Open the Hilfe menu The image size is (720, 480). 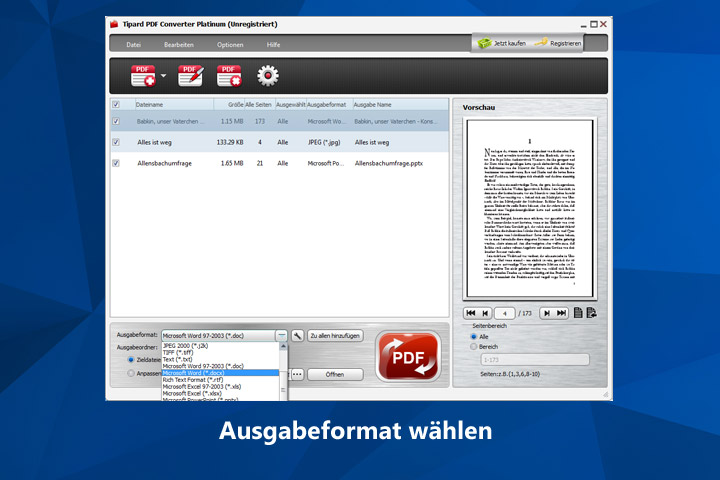273,45
